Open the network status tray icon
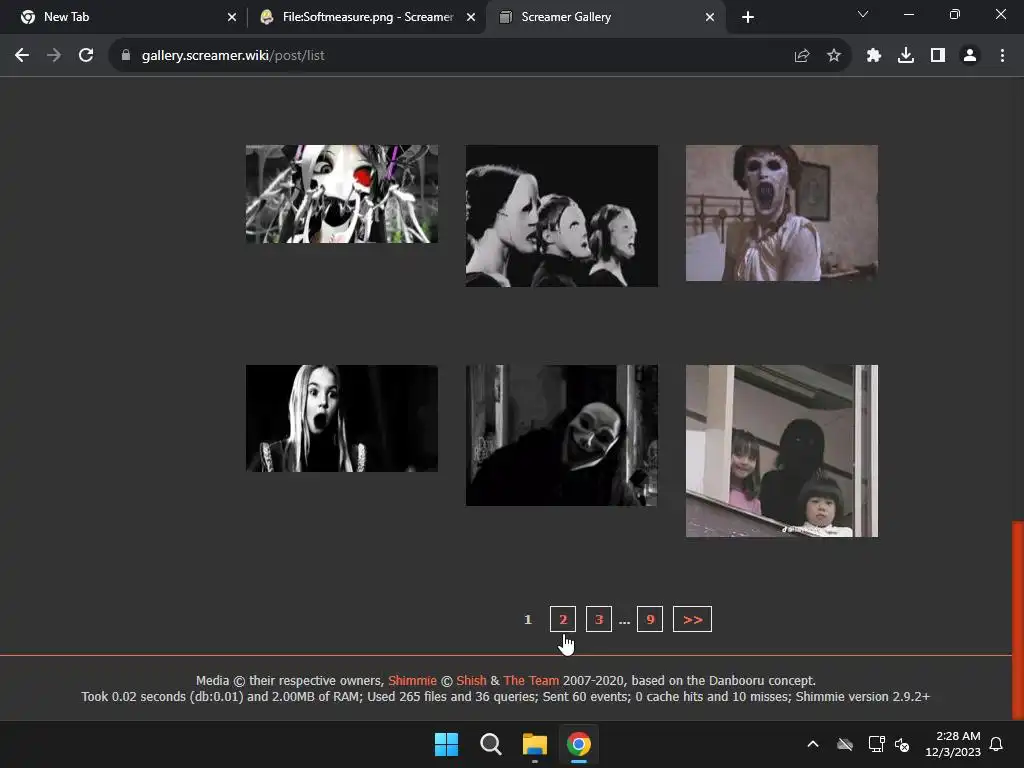This screenshot has width=1024, height=768. click(876, 744)
